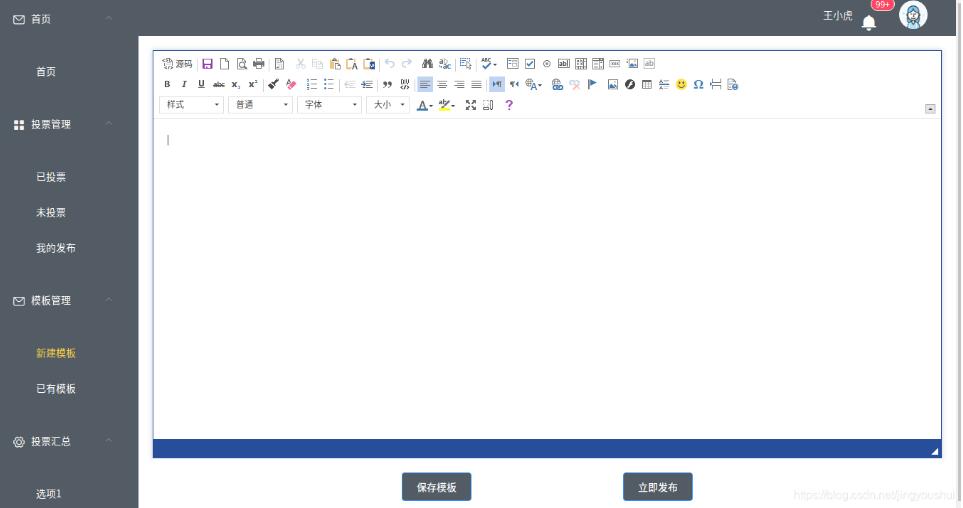Insert a form element icon
Image resolution: width=963 pixels, height=508 pixels.
click(513, 64)
